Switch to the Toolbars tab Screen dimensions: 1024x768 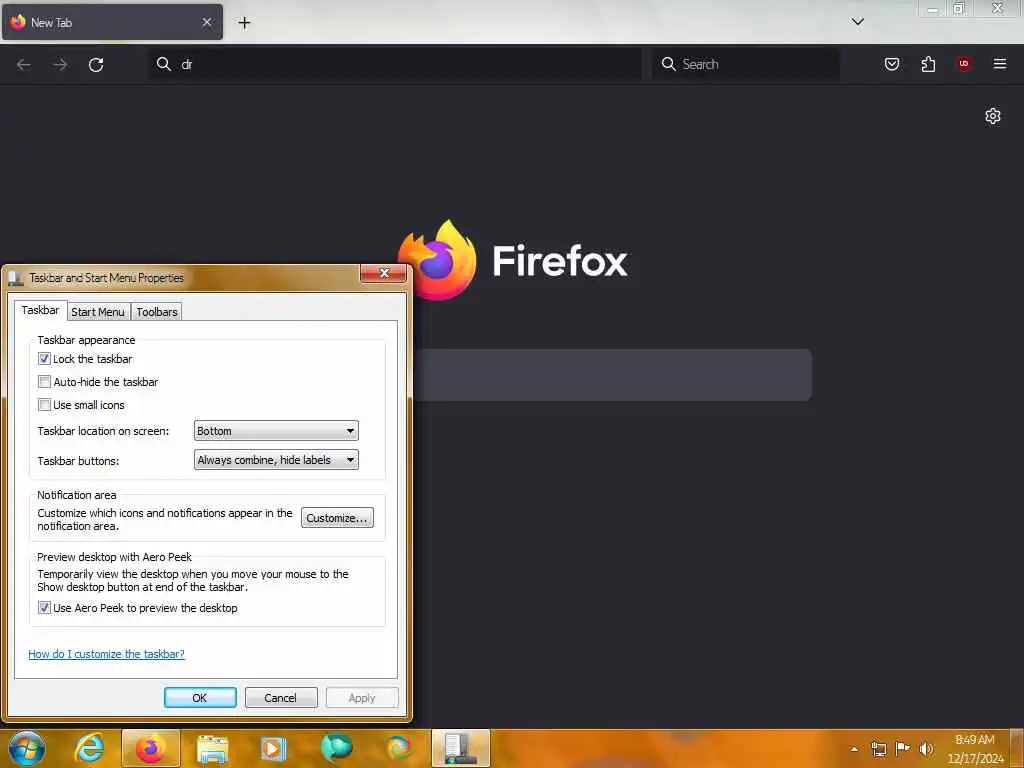(157, 312)
